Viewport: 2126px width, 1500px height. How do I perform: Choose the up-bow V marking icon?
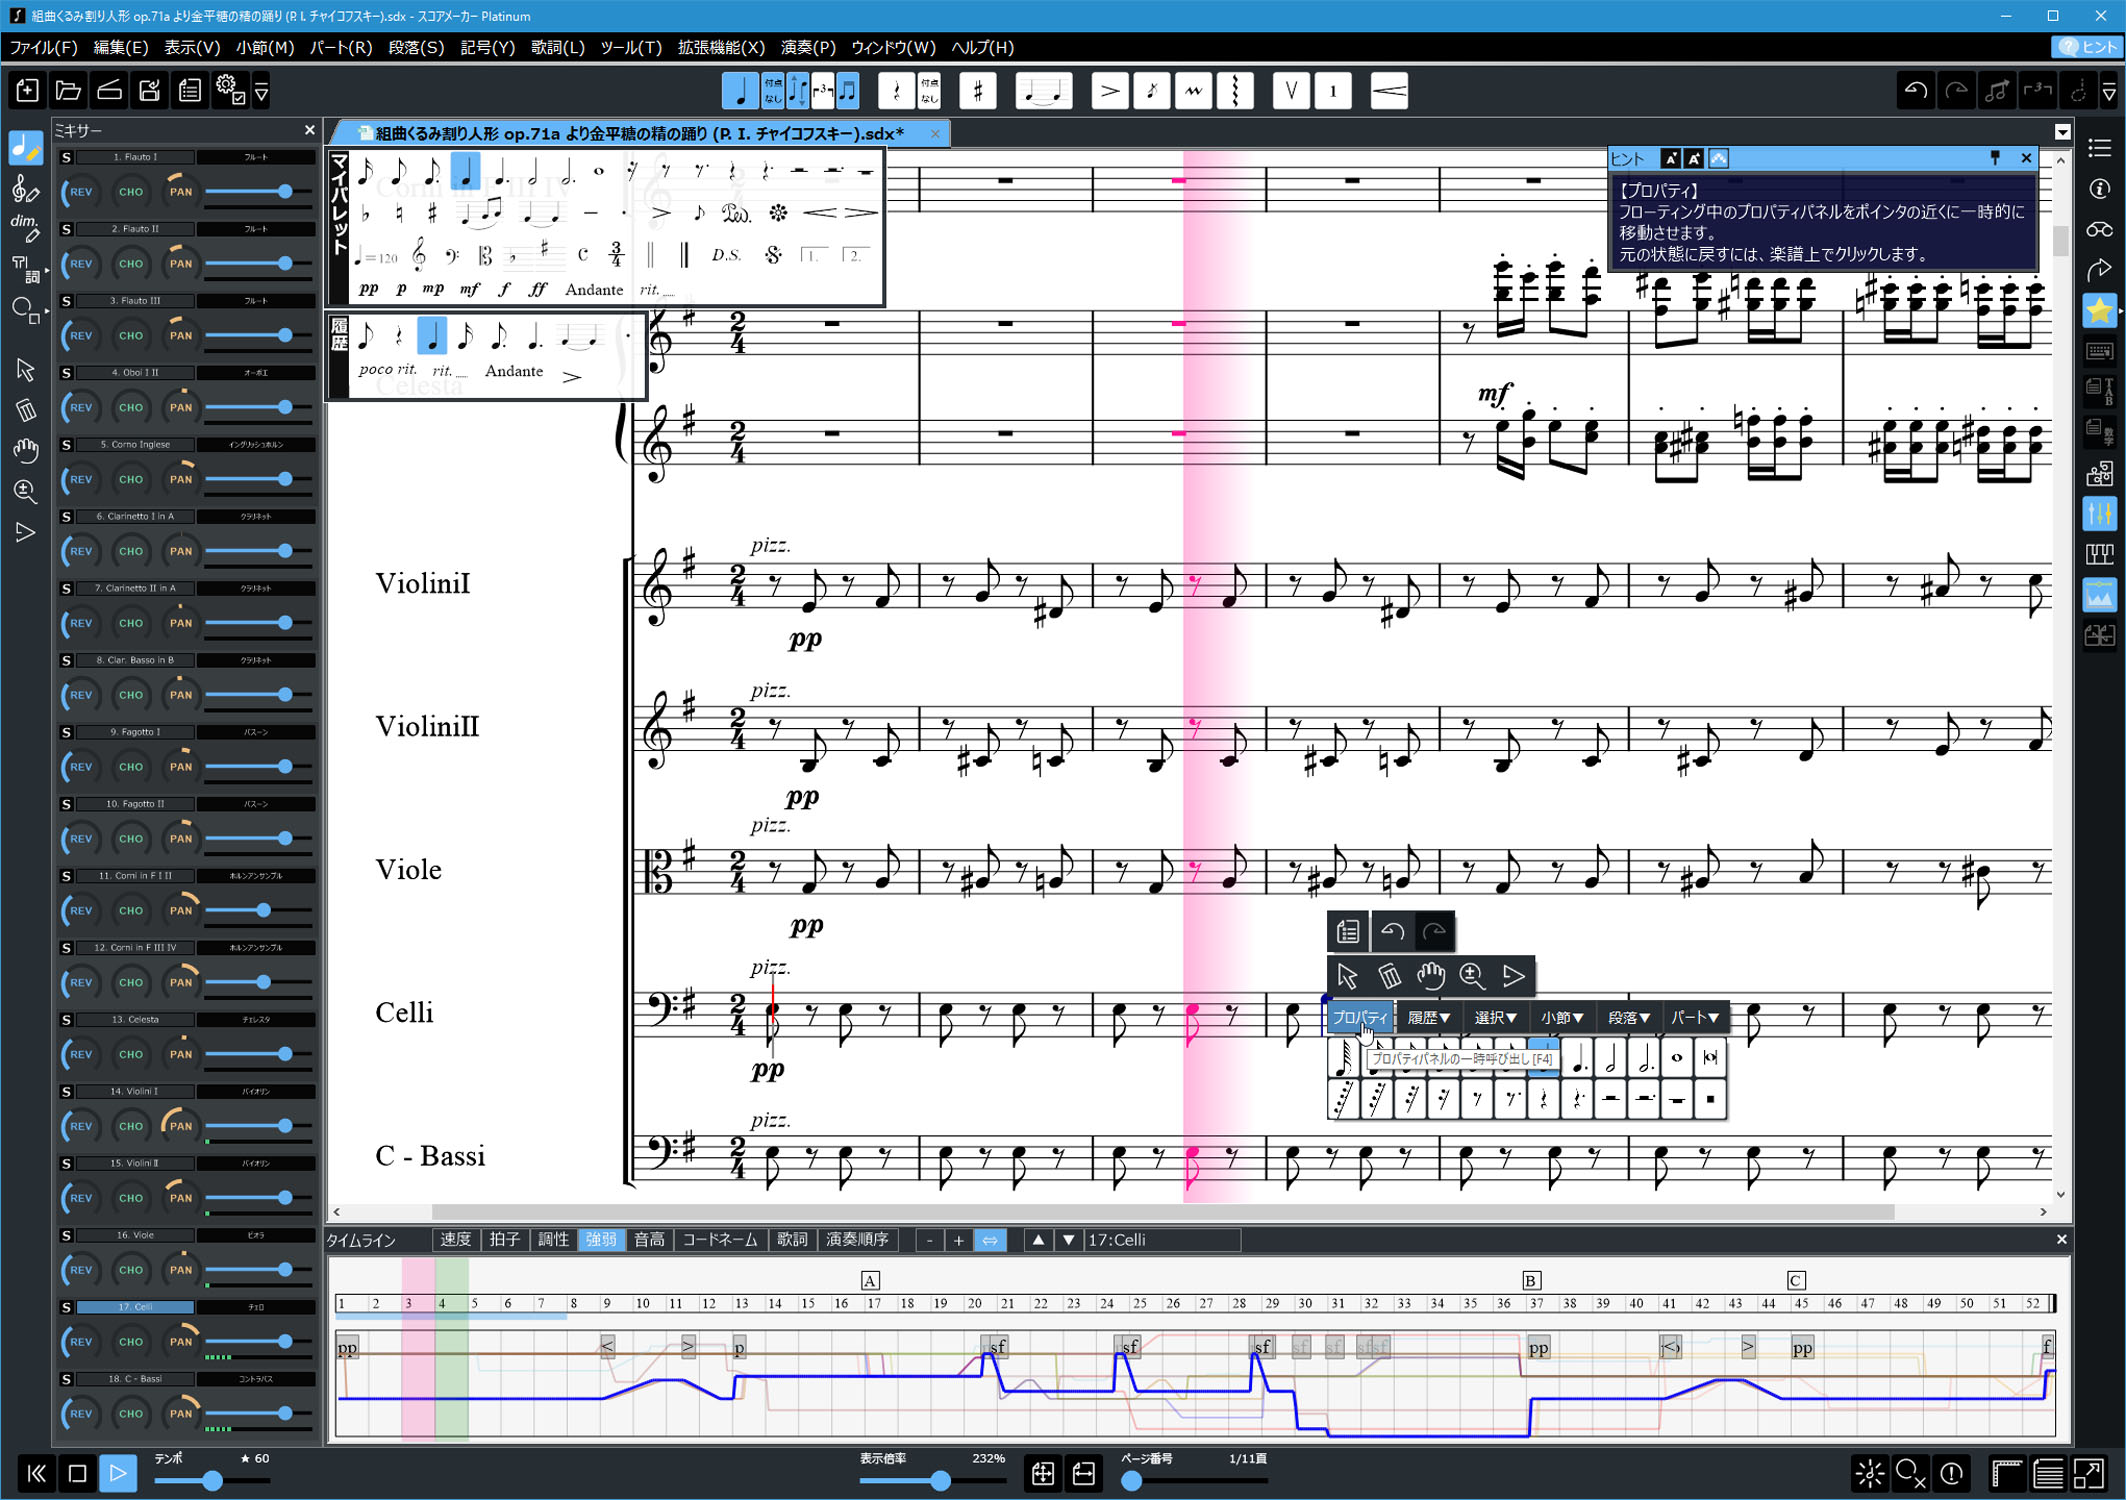coord(1291,91)
